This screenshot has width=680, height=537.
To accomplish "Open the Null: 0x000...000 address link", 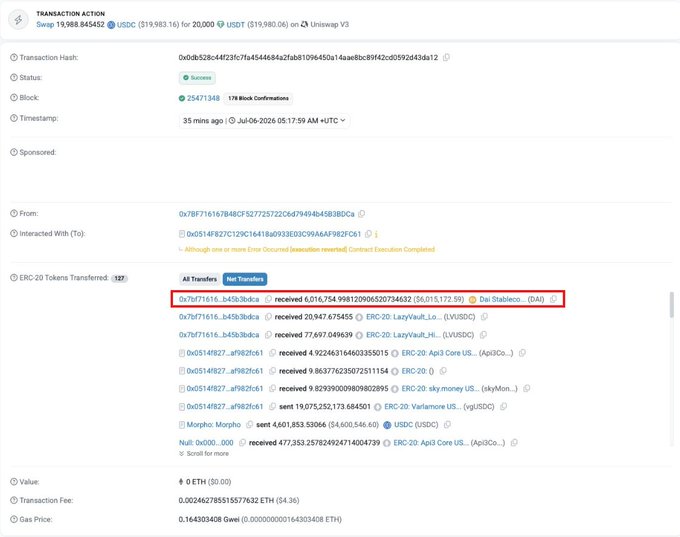I will [206, 443].
